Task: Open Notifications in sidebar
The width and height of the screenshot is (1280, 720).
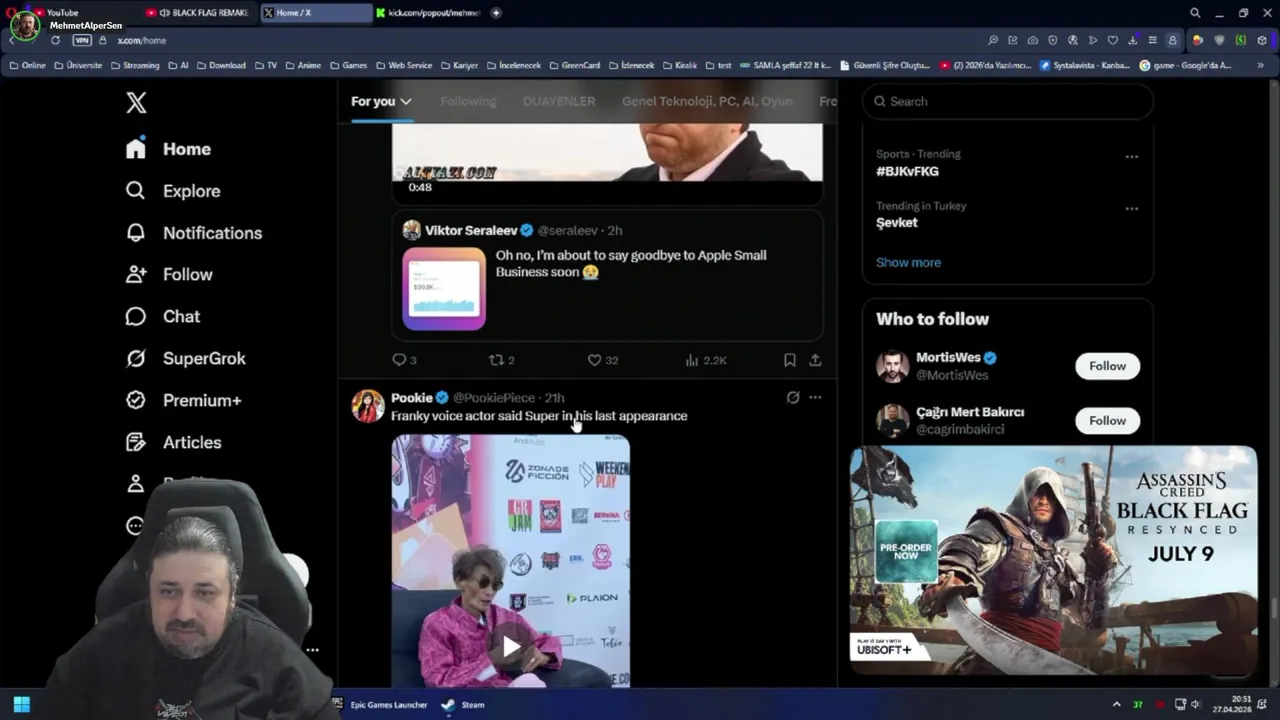Action: tap(193, 233)
